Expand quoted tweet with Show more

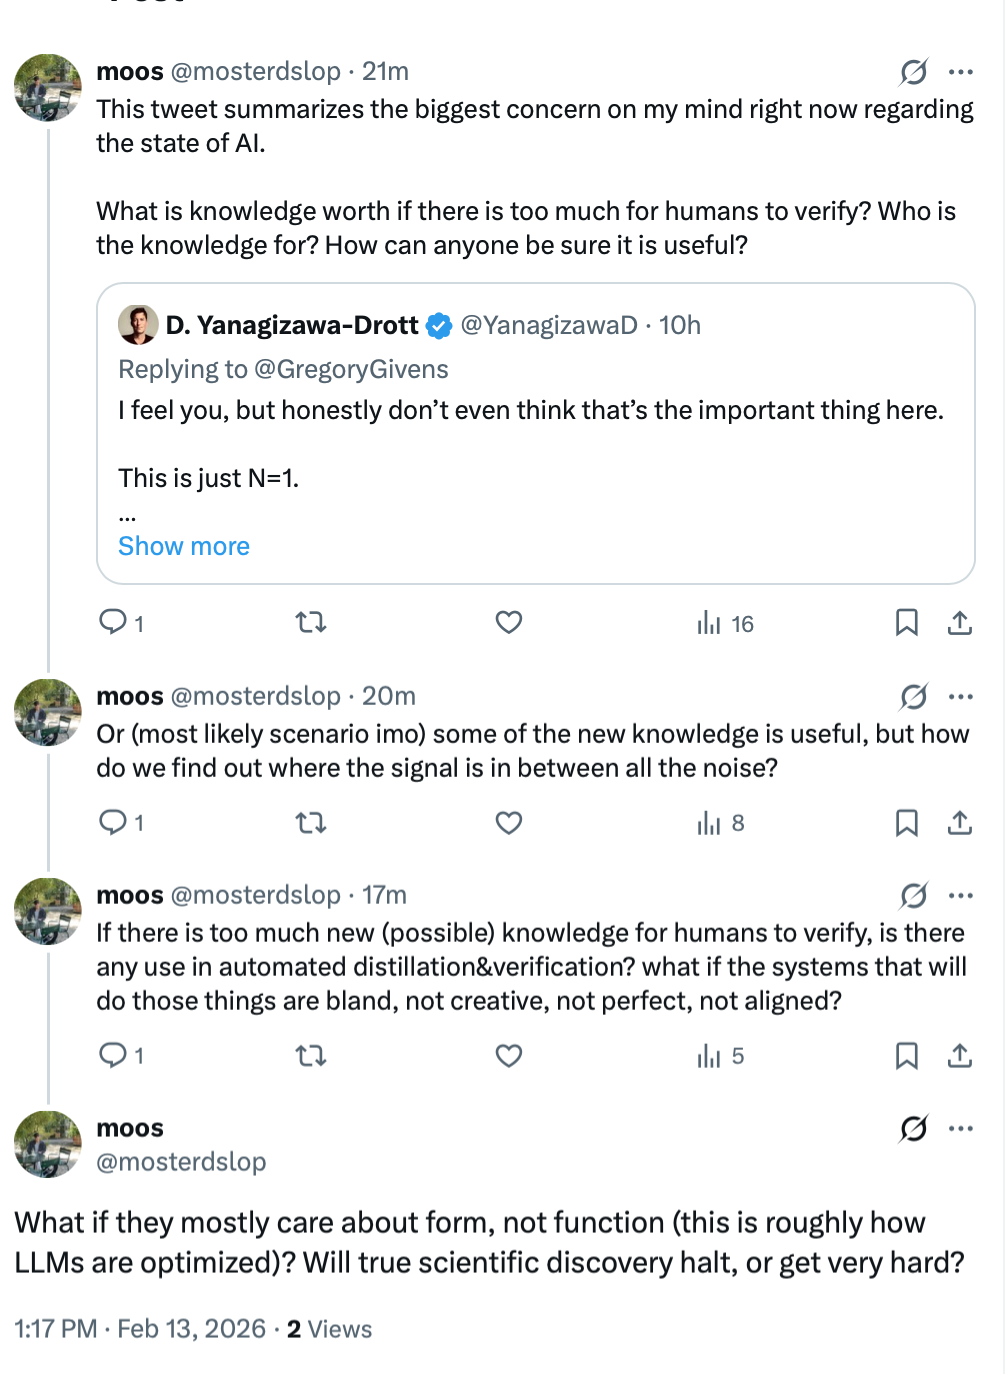point(184,546)
